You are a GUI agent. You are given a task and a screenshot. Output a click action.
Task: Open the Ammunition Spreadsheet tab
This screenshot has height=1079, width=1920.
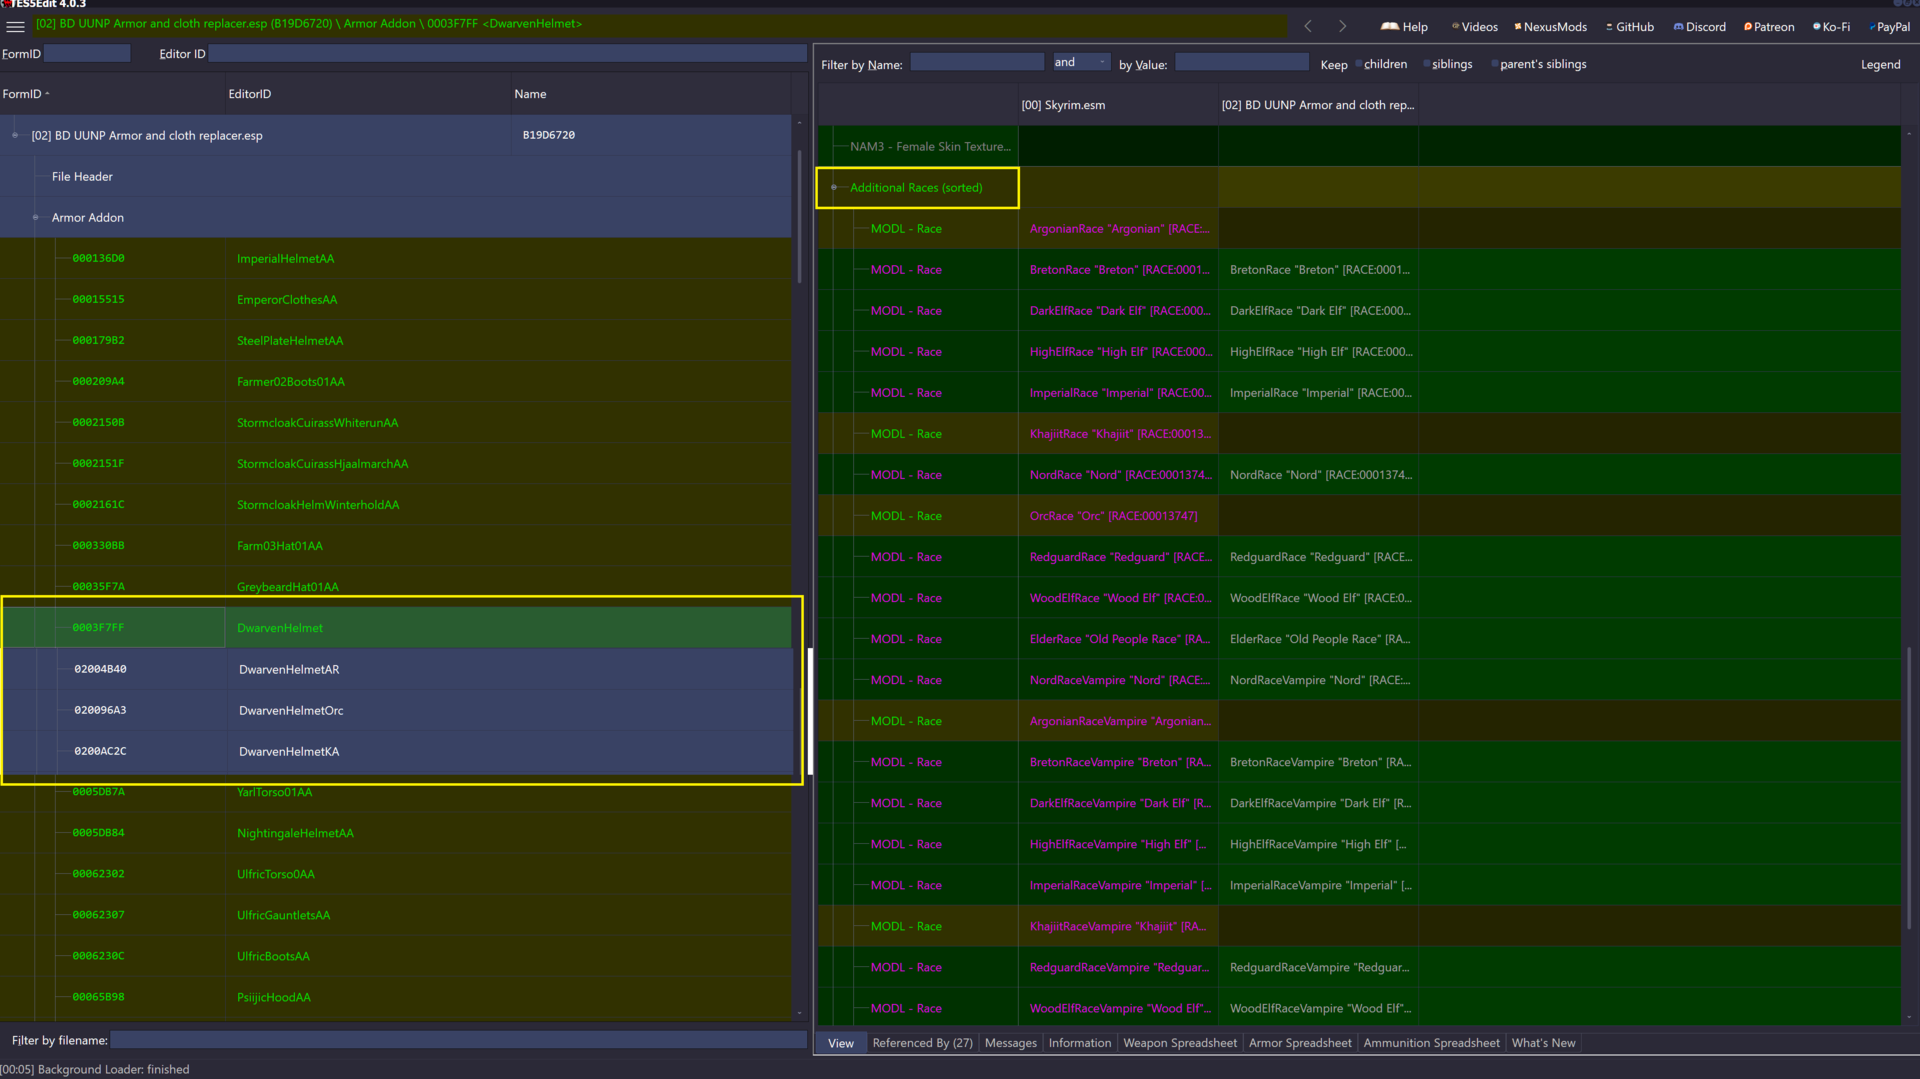(1431, 1043)
